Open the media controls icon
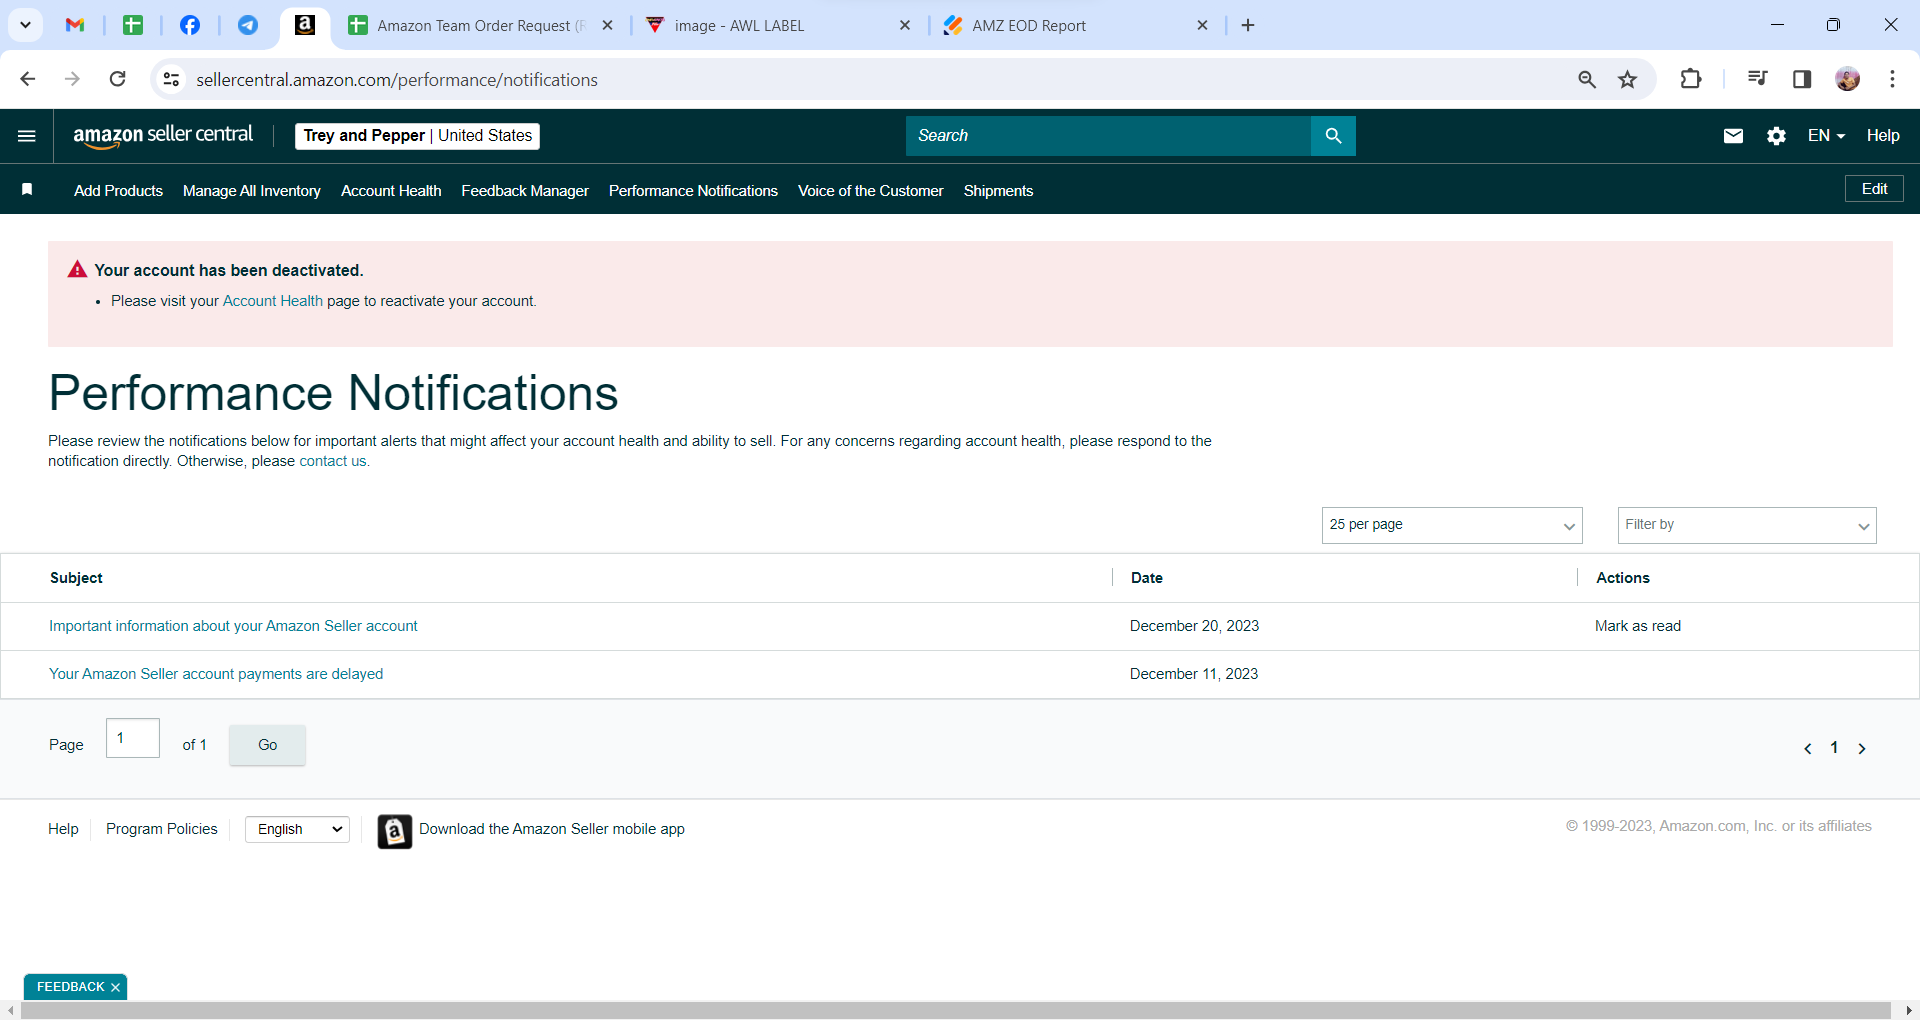1920x1020 pixels. click(1757, 79)
